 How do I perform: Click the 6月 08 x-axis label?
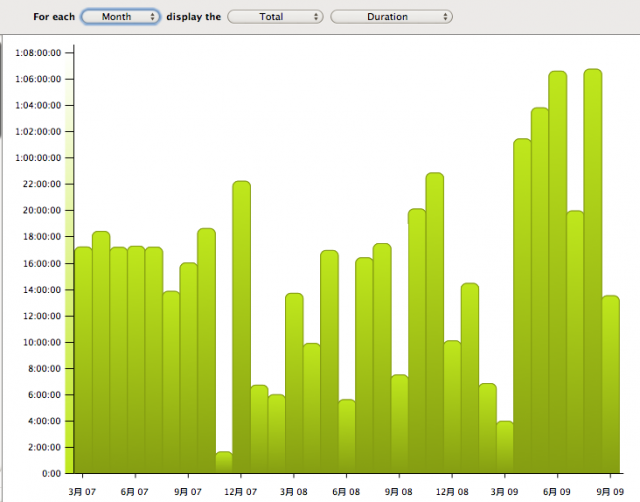(x=346, y=491)
